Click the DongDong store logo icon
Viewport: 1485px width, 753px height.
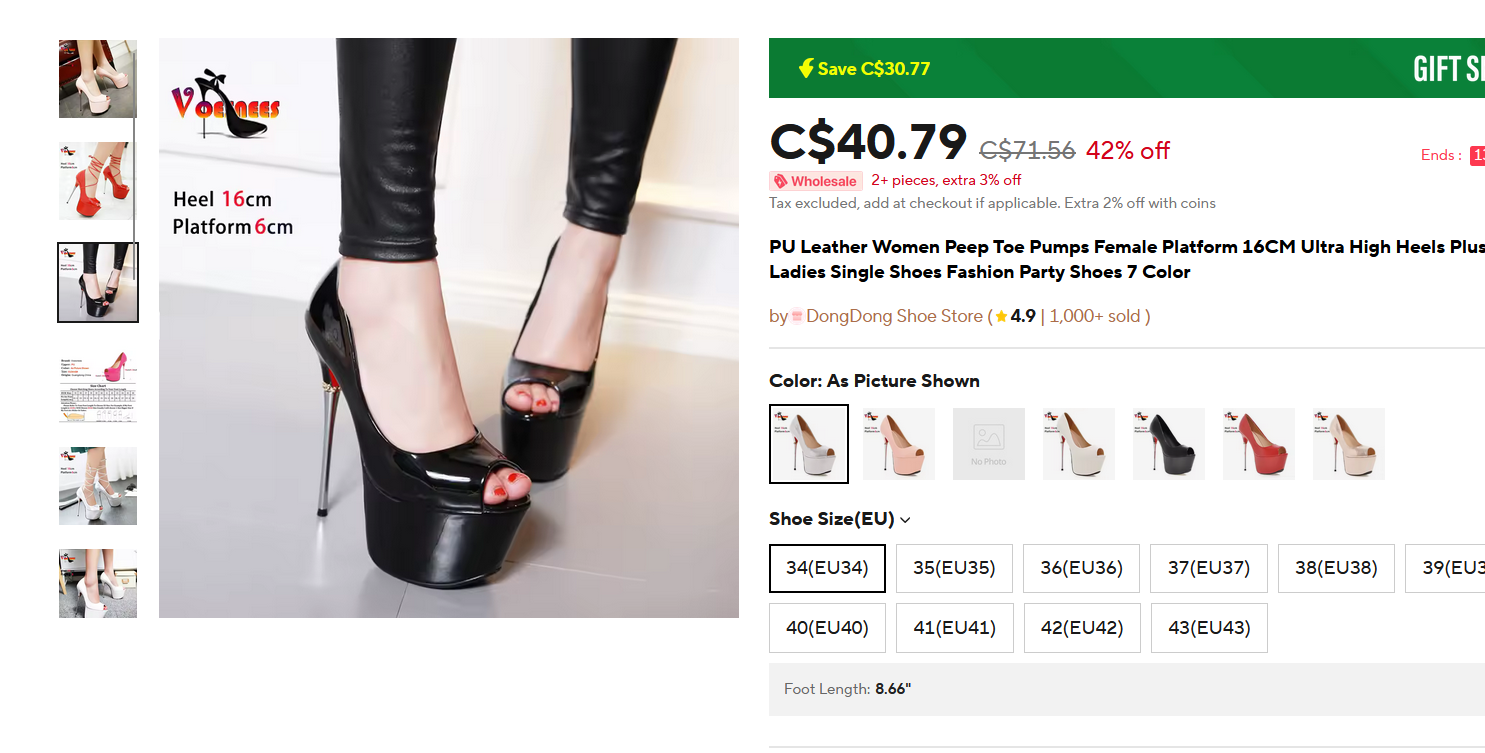[x=797, y=317]
